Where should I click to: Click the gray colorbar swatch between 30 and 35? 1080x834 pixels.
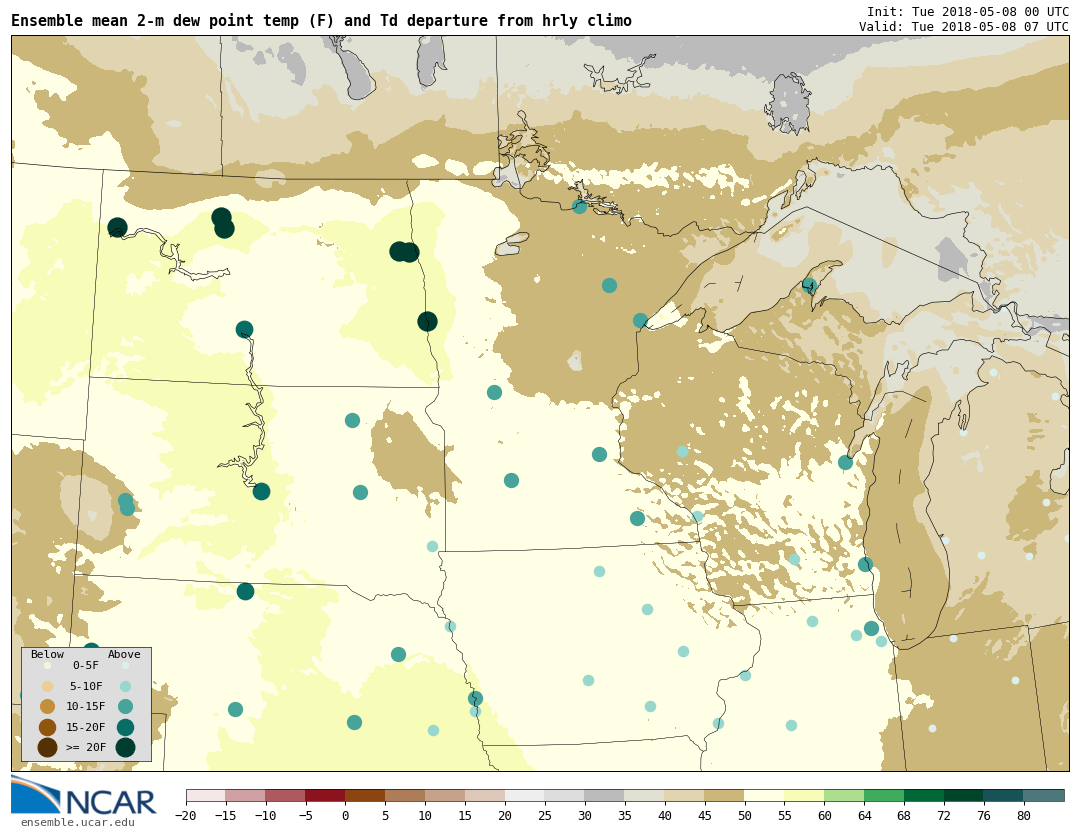(605, 796)
